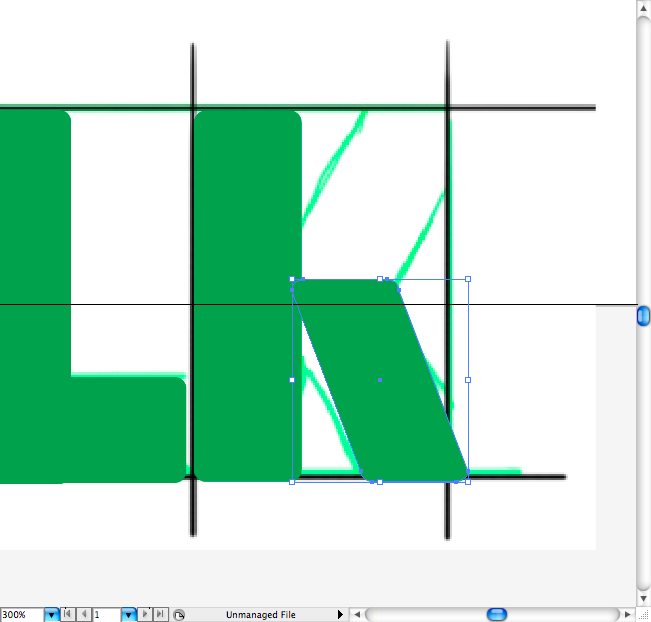
Task: Expand the status bar options arrow
Action: (x=340, y=614)
